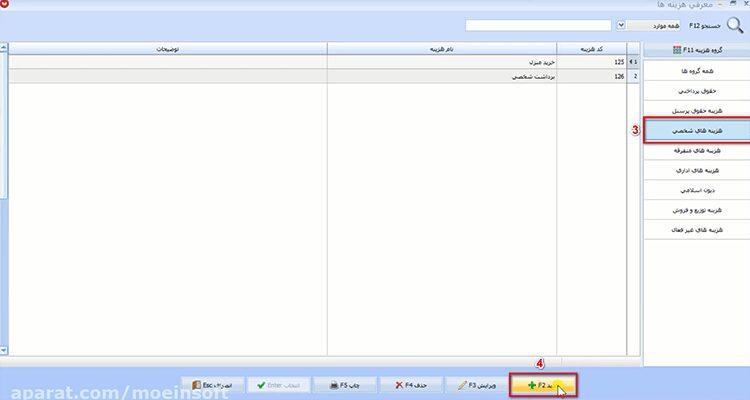Click the green checkmark Select Enter button
Viewport: 750px width, 400px height.
tap(279, 385)
